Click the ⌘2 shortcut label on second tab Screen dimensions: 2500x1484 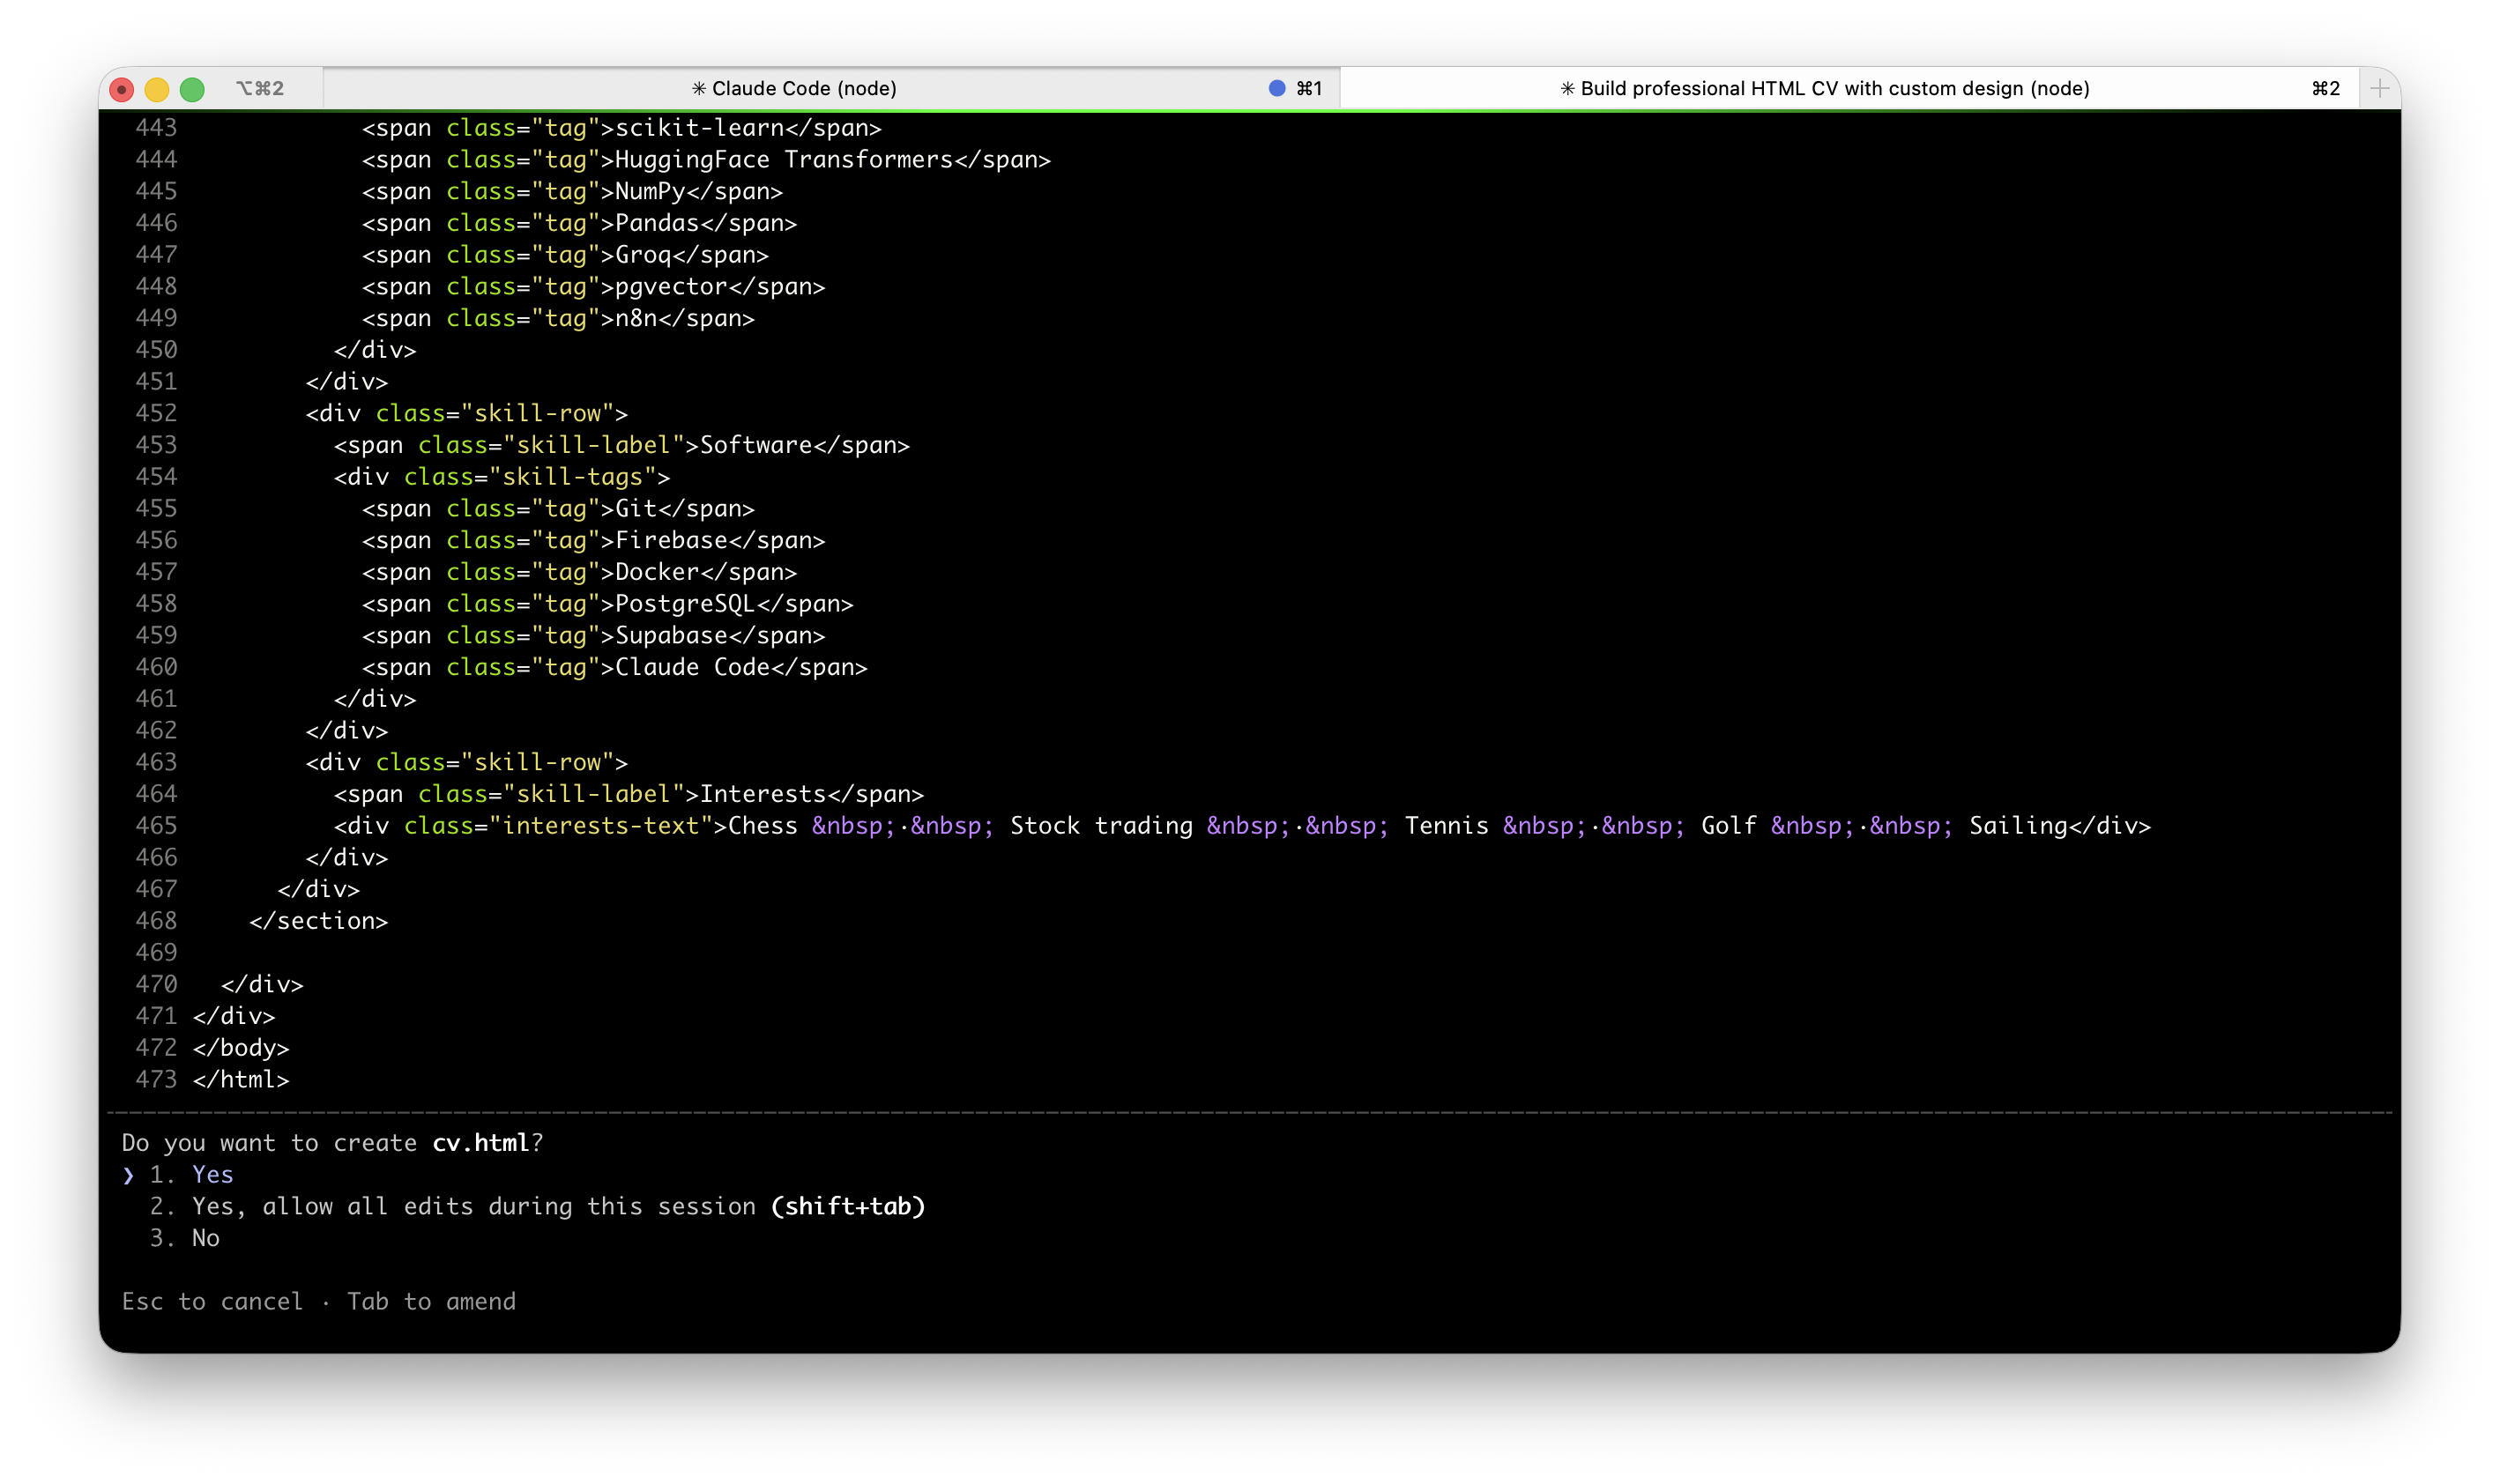2325,88
